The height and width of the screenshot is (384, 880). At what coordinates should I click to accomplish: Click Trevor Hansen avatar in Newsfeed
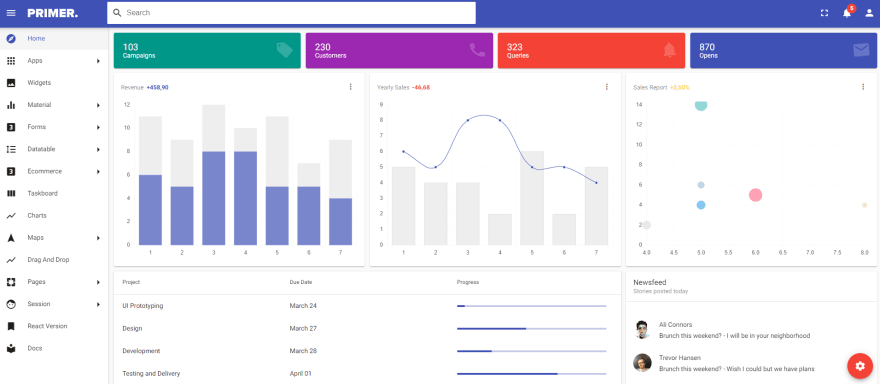pos(642,363)
